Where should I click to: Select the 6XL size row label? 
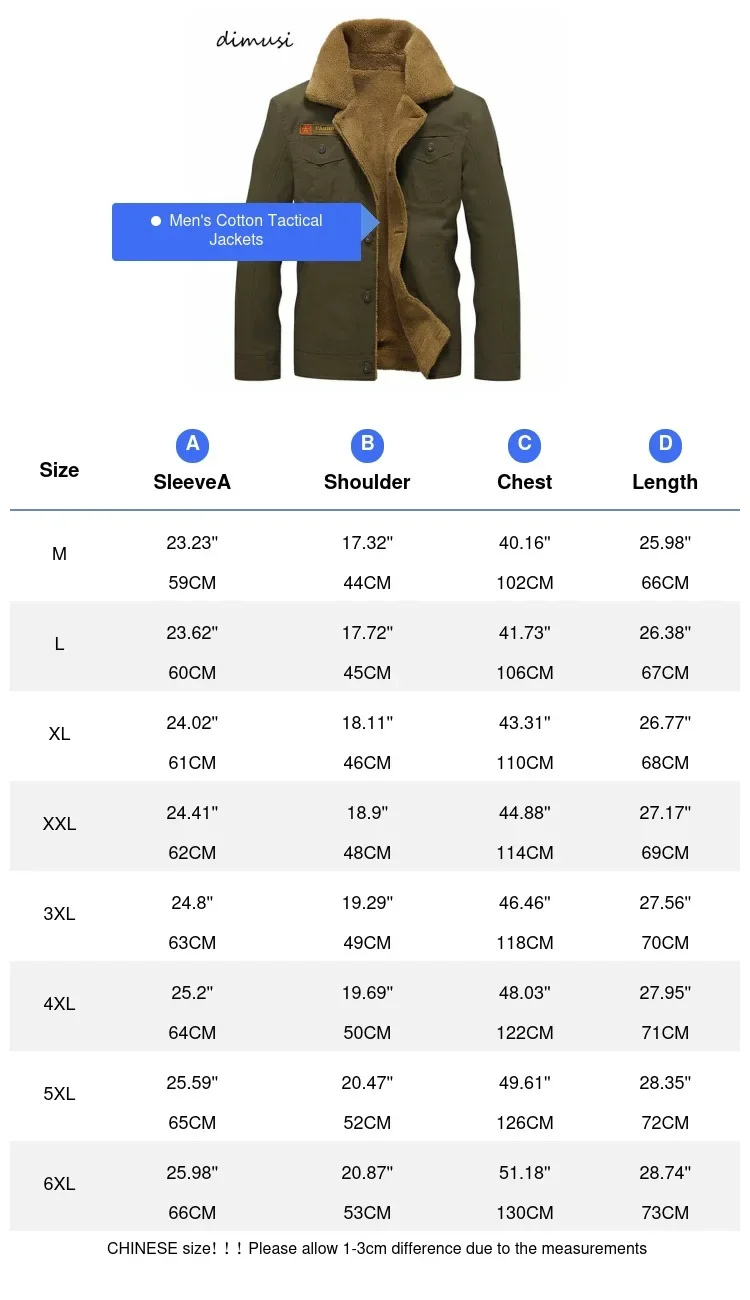[x=59, y=1184]
